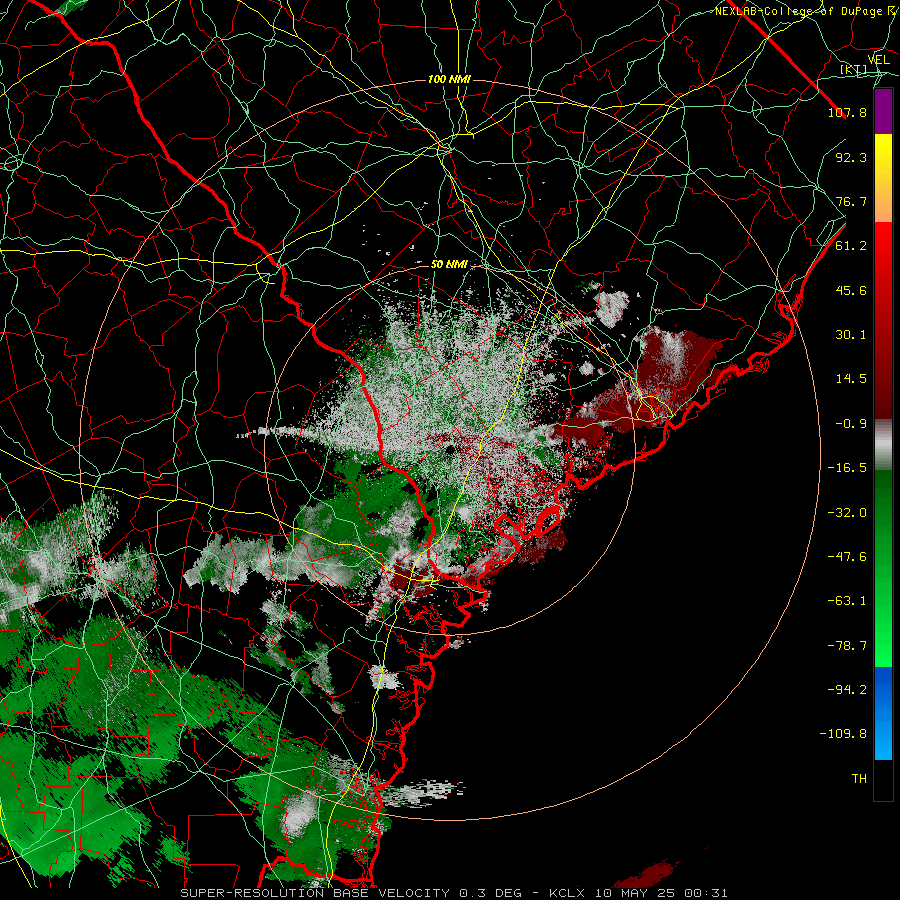Click the -32.0 value on velocity scale
The image size is (900, 900).
[847, 513]
